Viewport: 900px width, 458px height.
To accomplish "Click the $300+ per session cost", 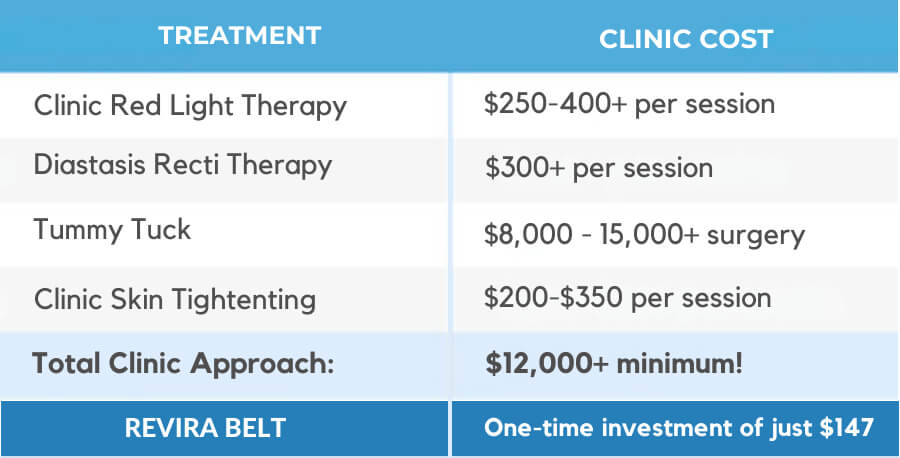I will coord(598,167).
